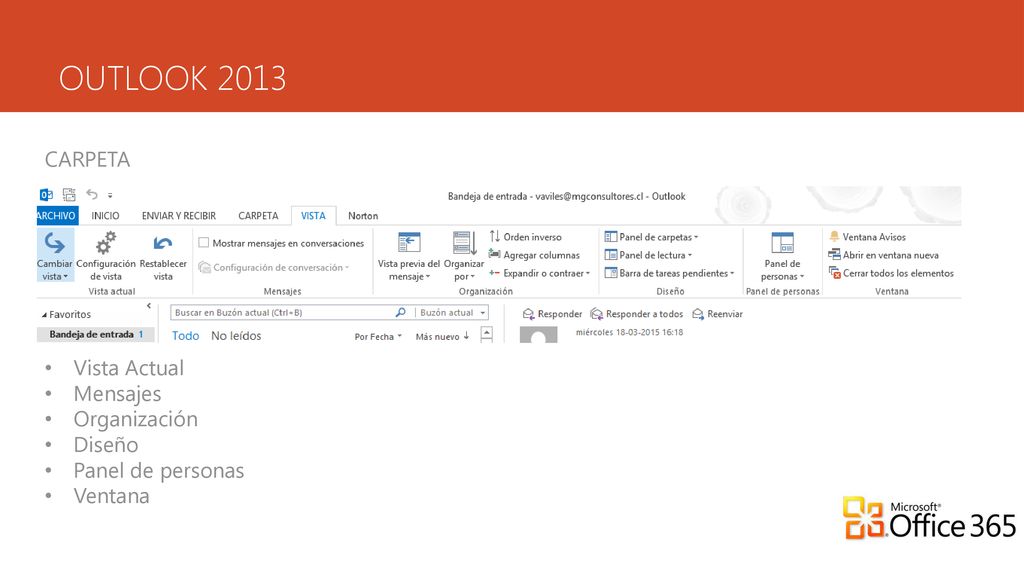
Task: Switch to the CARPETA tab
Action: tap(258, 216)
